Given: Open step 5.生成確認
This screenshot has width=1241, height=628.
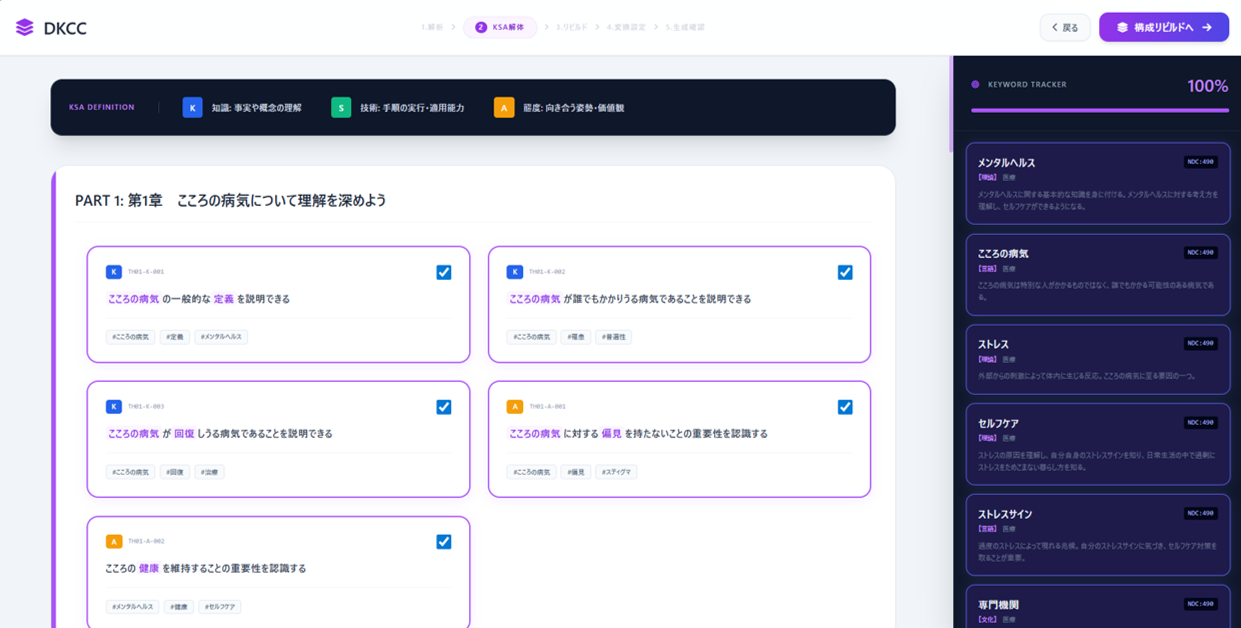Looking at the screenshot, I should pos(685,27).
